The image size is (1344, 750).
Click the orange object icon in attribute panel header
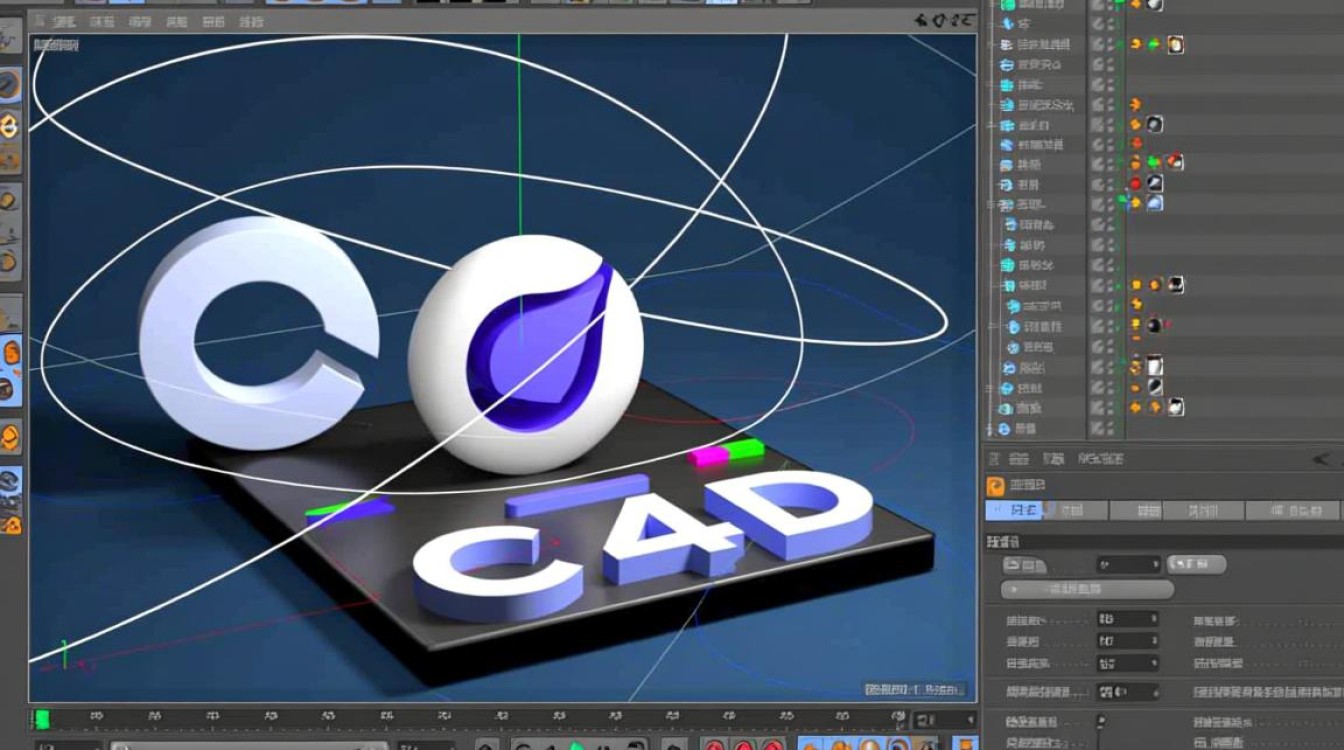tap(995, 486)
